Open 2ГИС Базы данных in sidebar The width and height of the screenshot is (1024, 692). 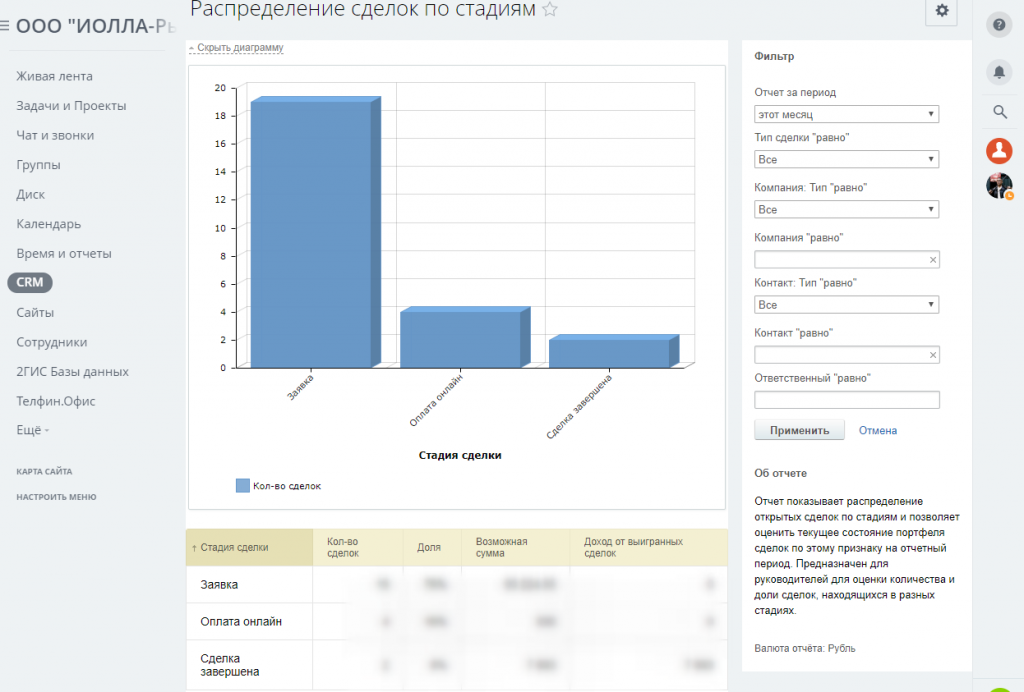[72, 371]
